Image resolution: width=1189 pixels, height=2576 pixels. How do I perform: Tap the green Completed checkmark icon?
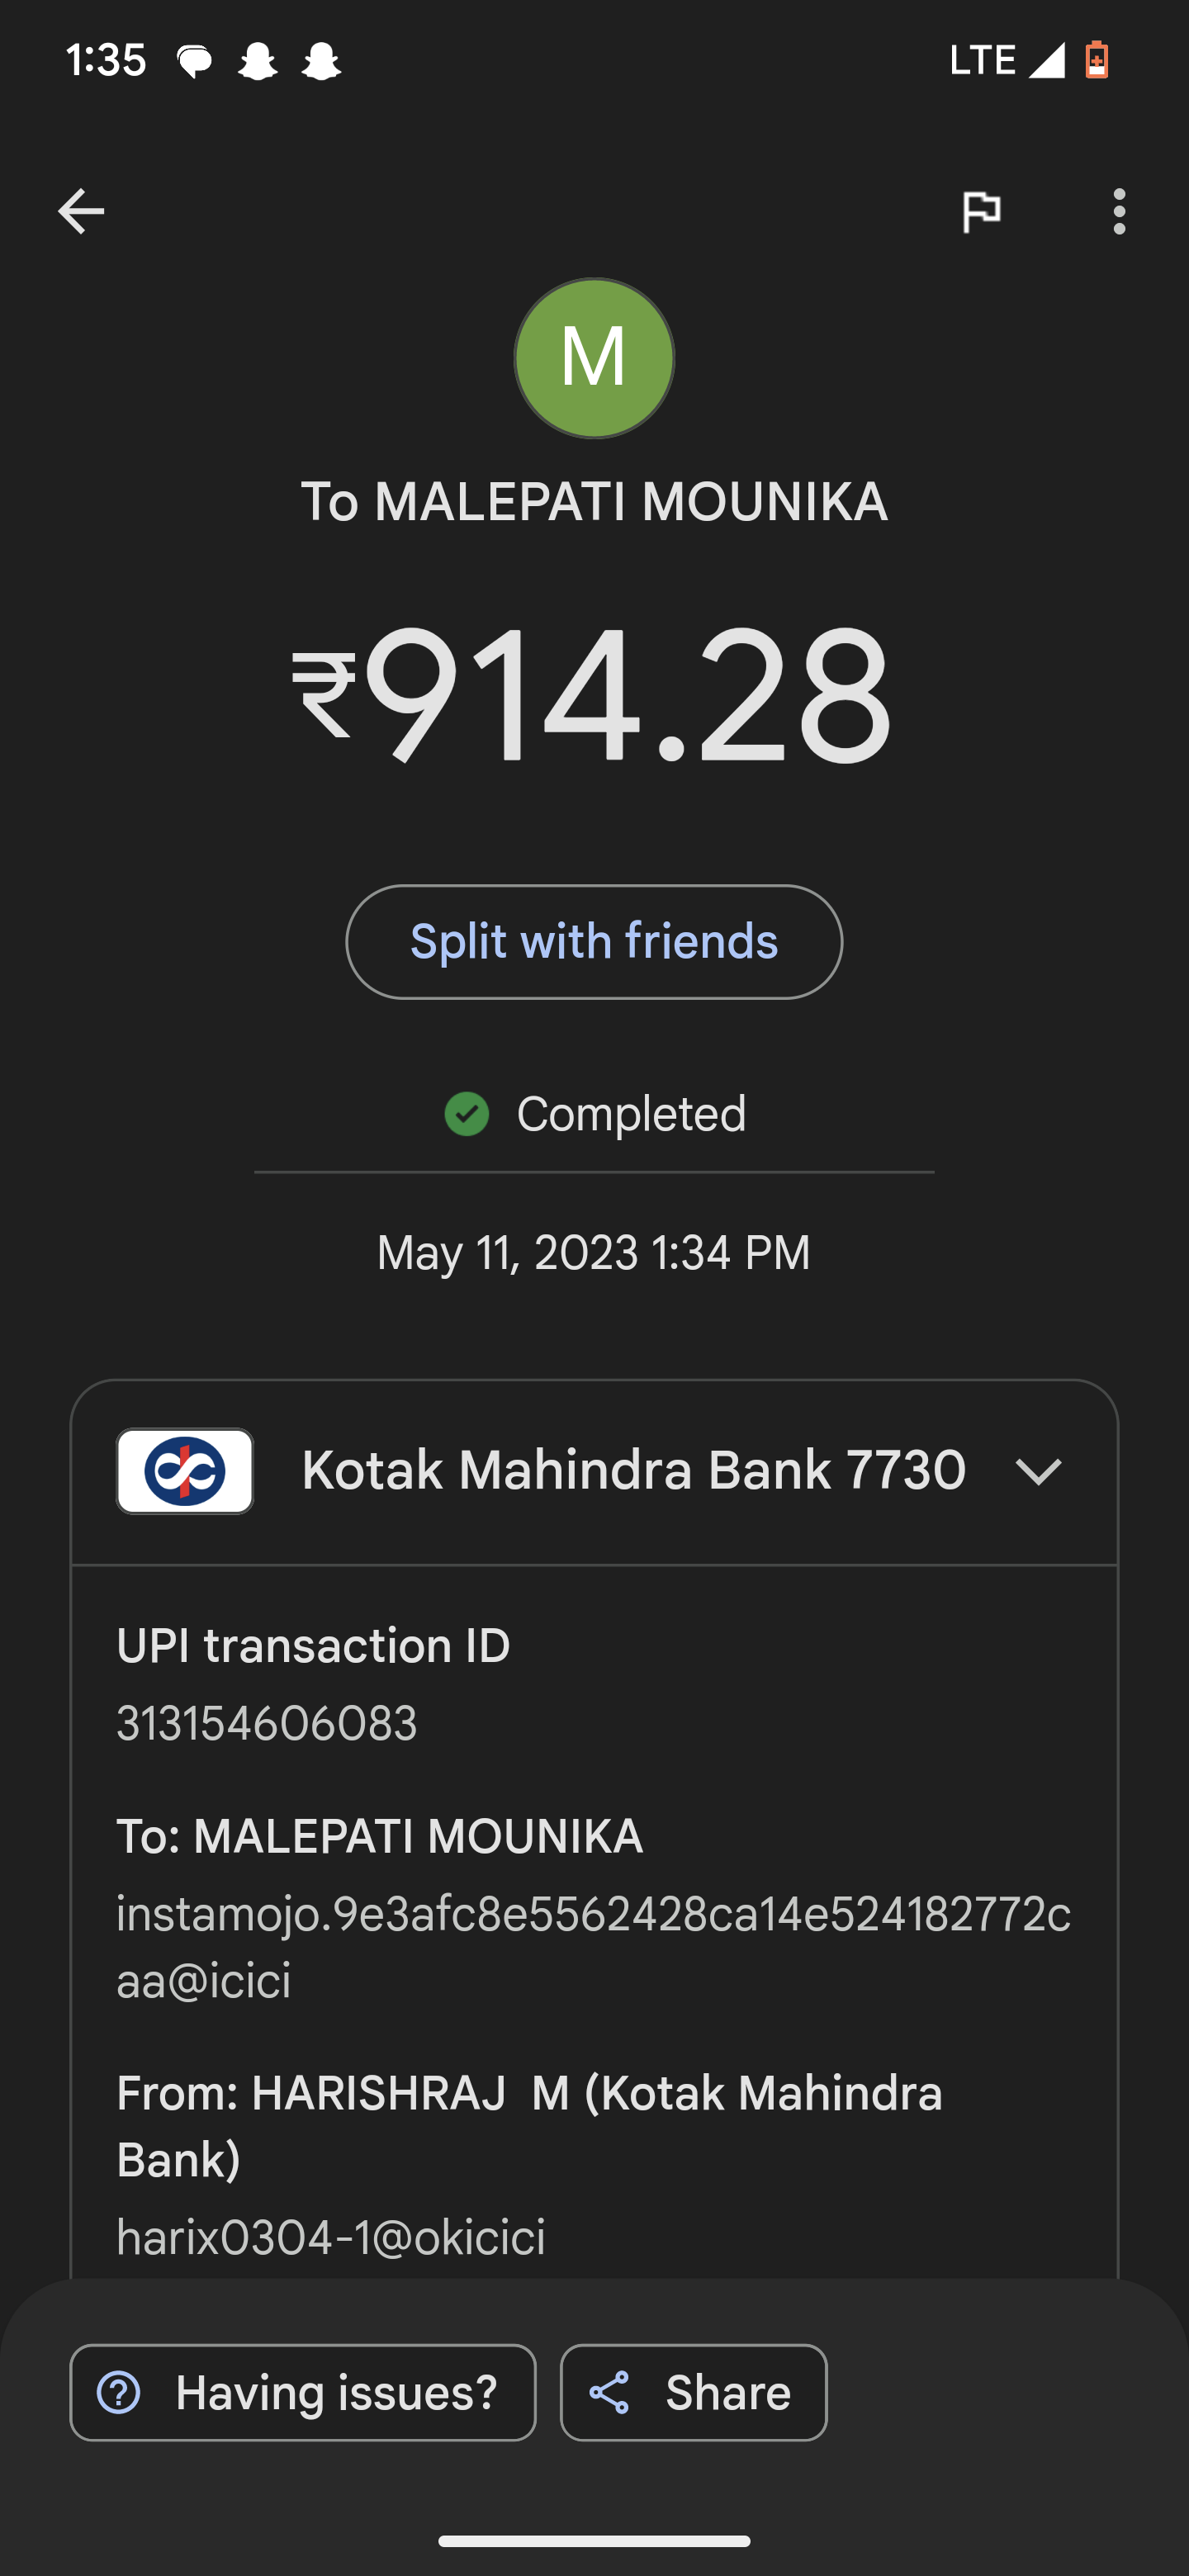click(467, 1114)
